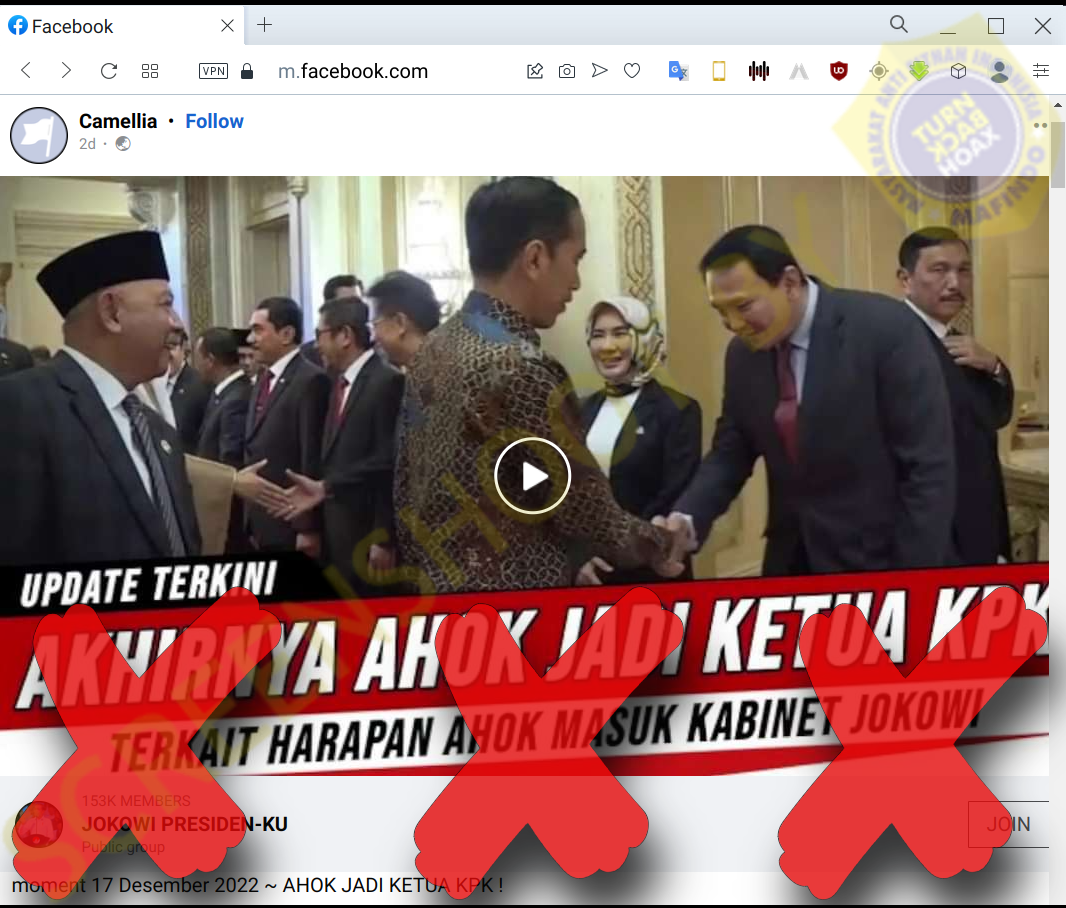The width and height of the screenshot is (1066, 908).
Task: Click the browser back arrow
Action: (27, 71)
